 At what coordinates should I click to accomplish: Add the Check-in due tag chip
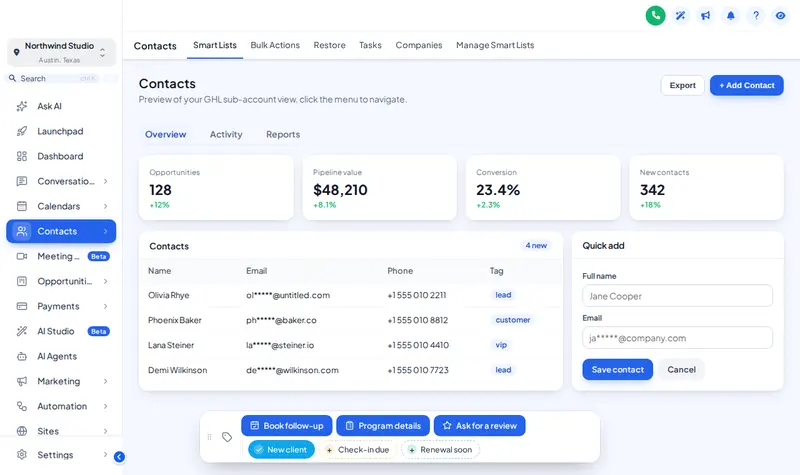tap(358, 449)
